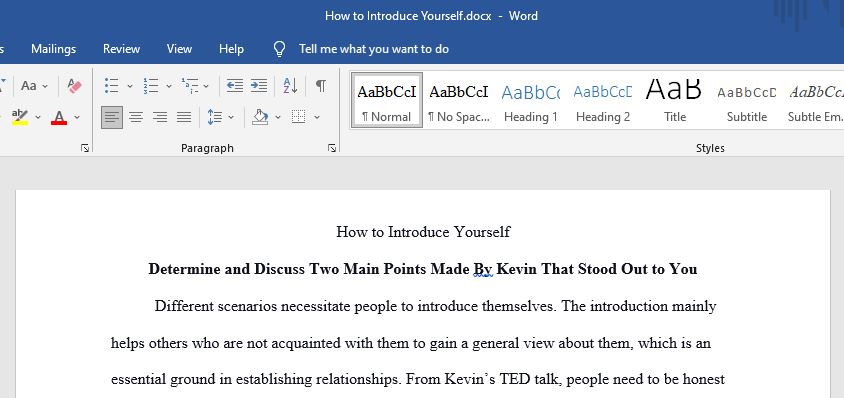Click the word Different starting the paragraph
The image size is (844, 398).
point(184,306)
